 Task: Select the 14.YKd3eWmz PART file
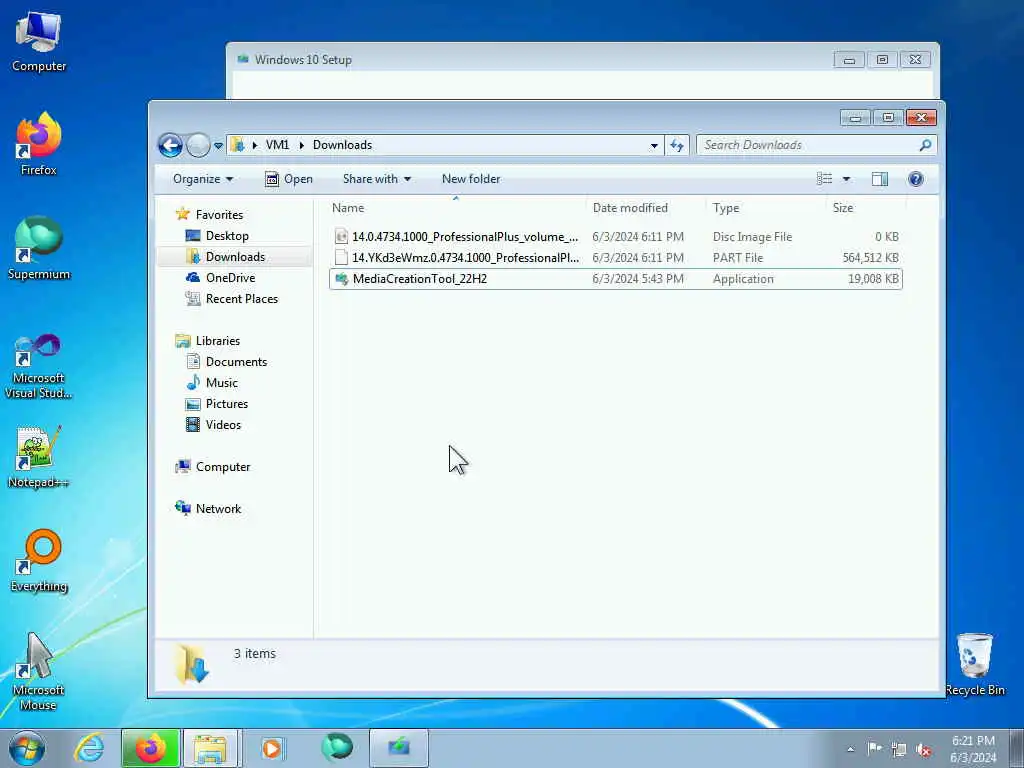point(616,257)
